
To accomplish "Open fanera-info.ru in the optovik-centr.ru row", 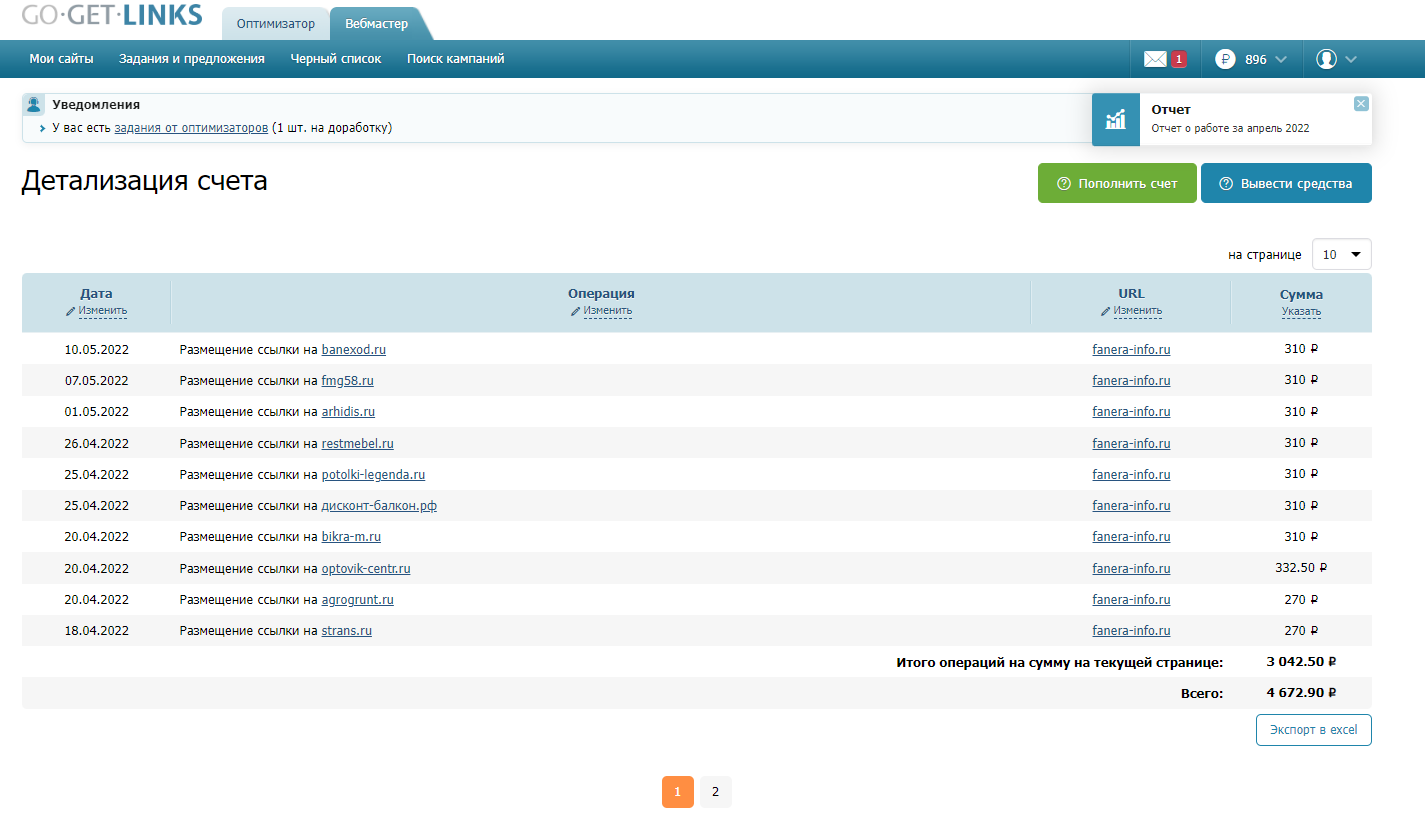I will [1131, 569].
